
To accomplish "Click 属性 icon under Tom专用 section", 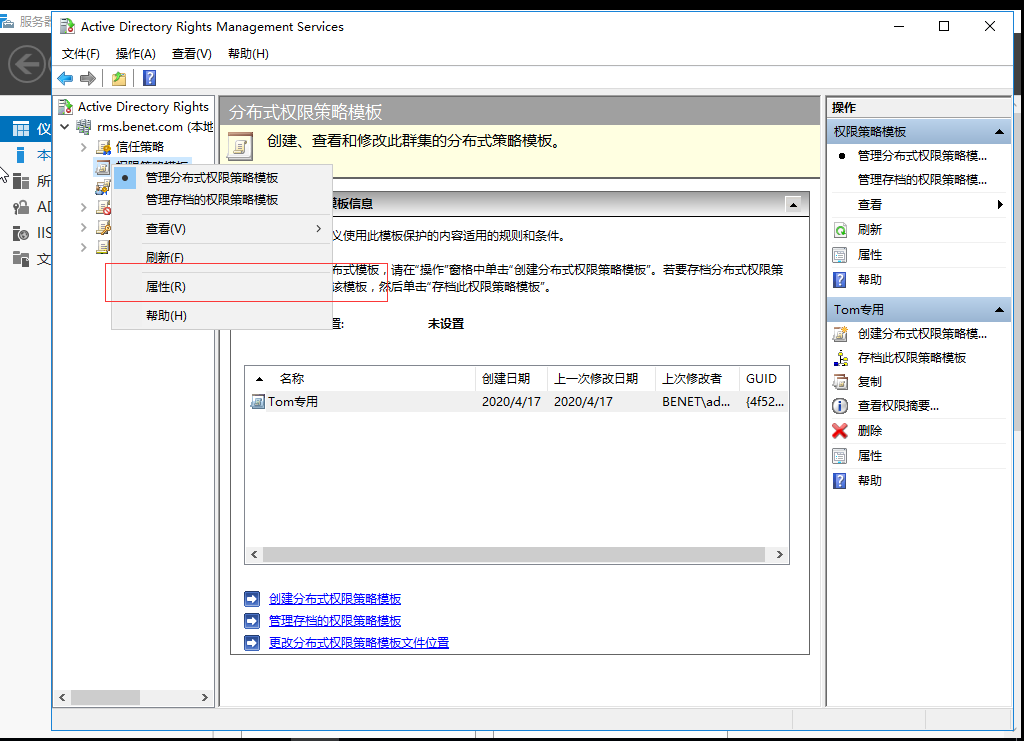I will [x=840, y=456].
